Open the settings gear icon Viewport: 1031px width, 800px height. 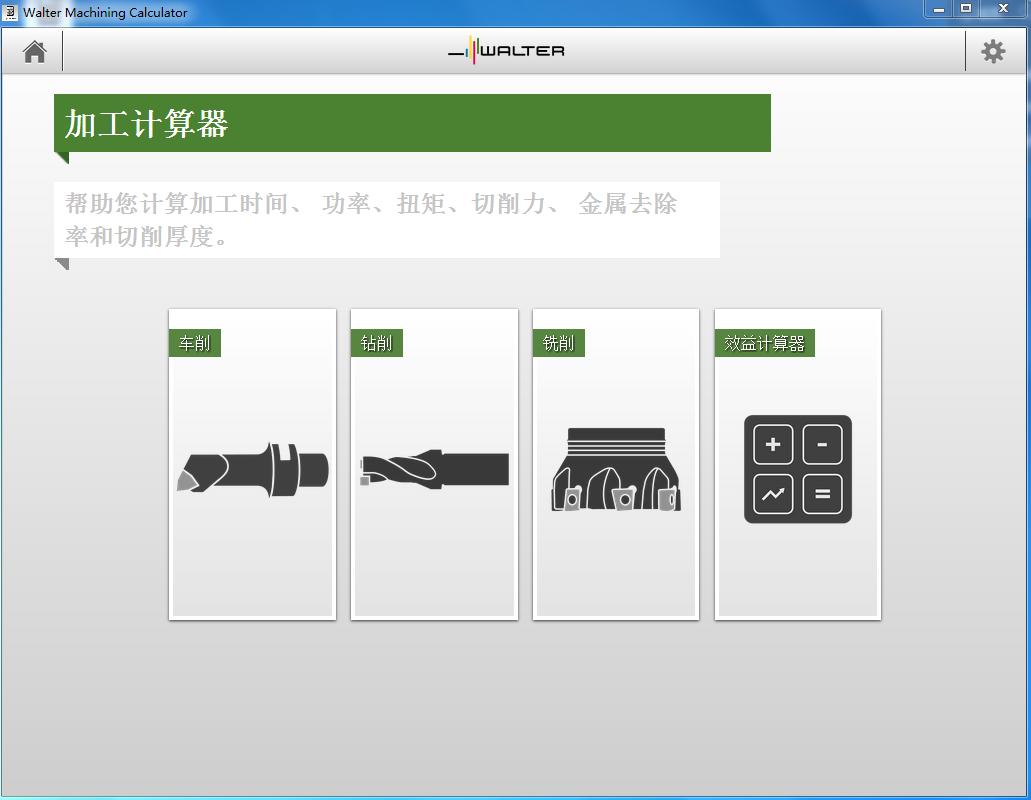pos(992,50)
